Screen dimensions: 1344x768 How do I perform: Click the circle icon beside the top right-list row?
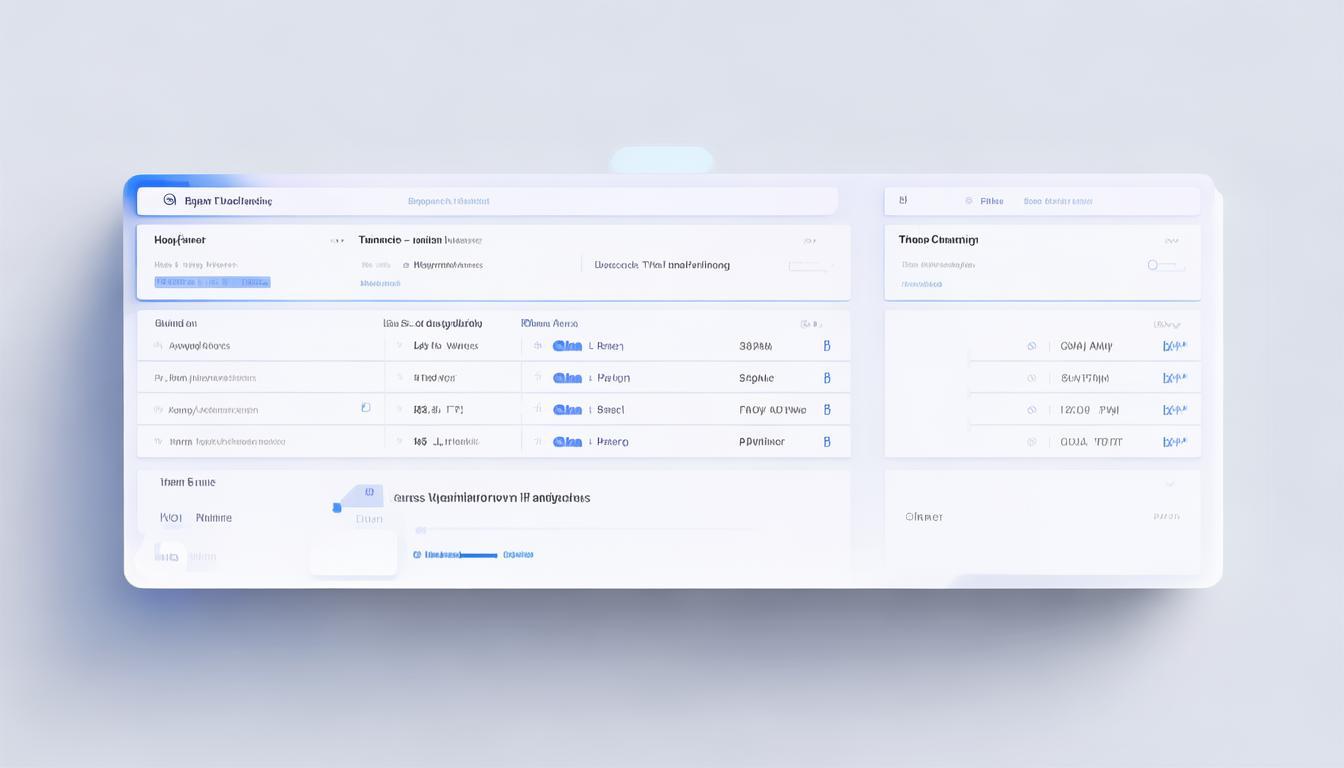click(x=1031, y=346)
